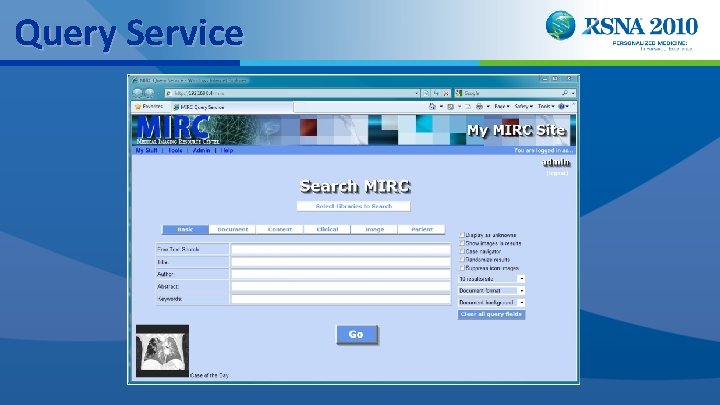Screen dimensions: 720x405
Task: Enable Suppress icon images checkbox
Action: [462, 268]
